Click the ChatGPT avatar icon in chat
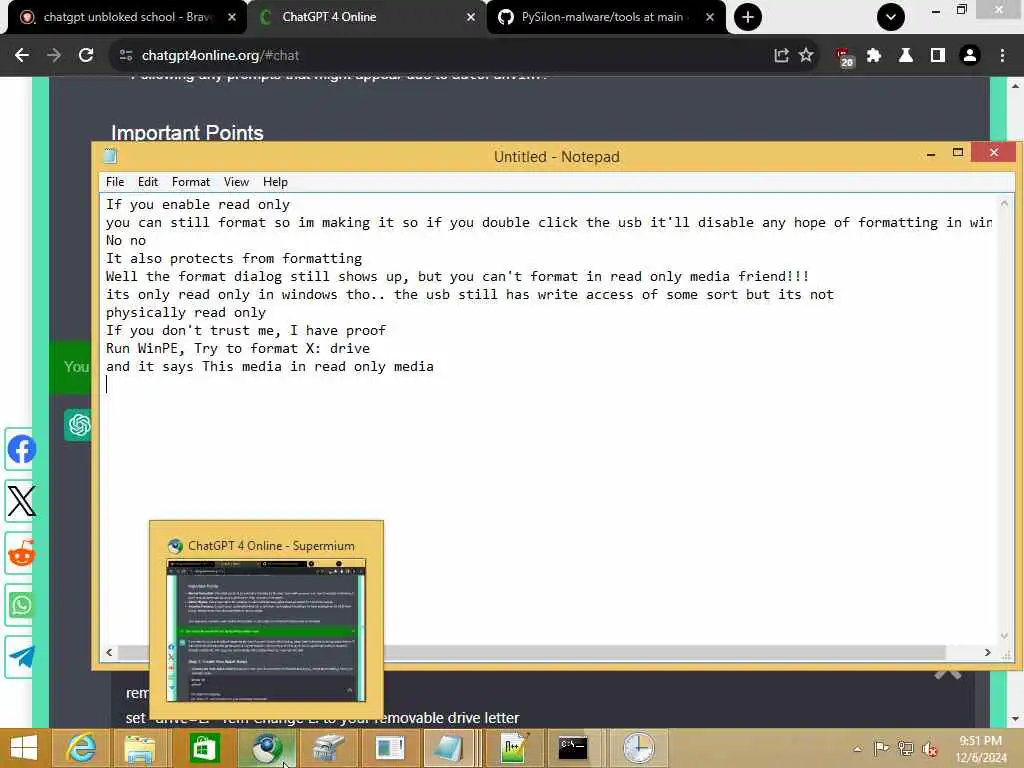This screenshot has width=1024, height=768. tap(78, 425)
